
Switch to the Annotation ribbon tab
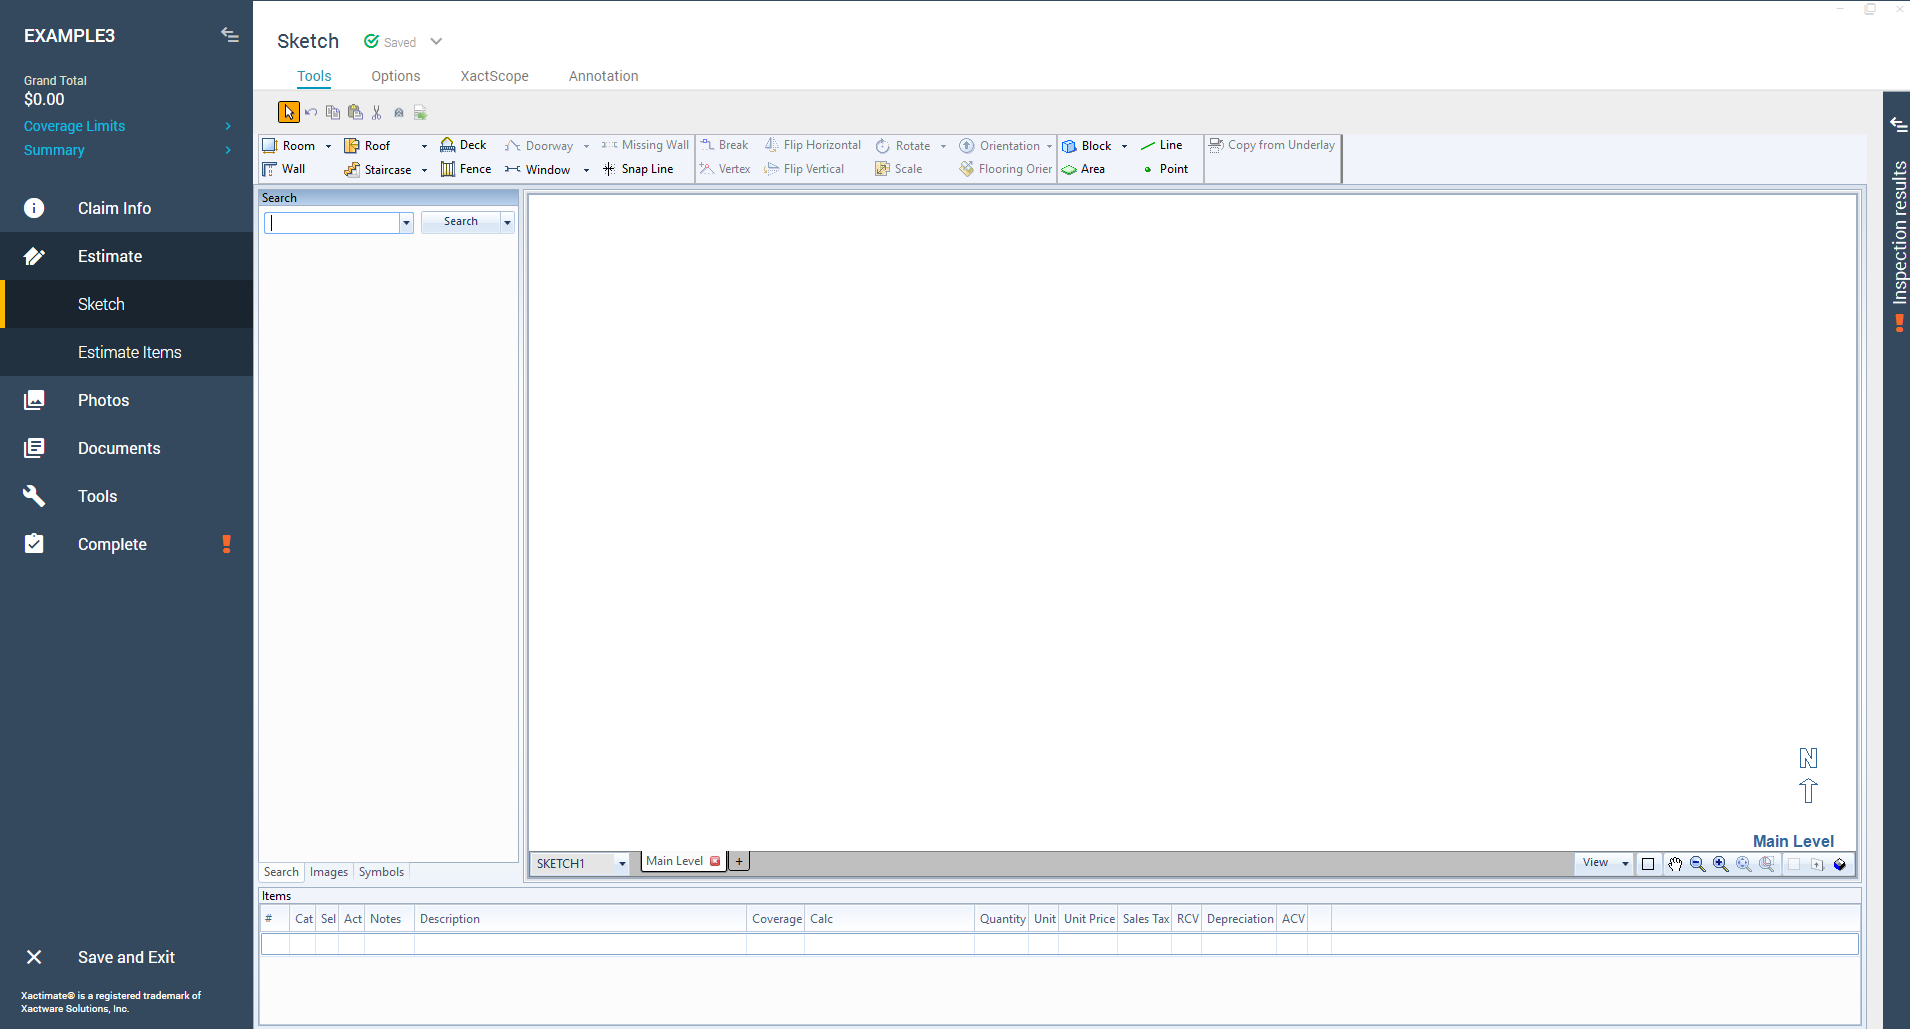tap(604, 76)
